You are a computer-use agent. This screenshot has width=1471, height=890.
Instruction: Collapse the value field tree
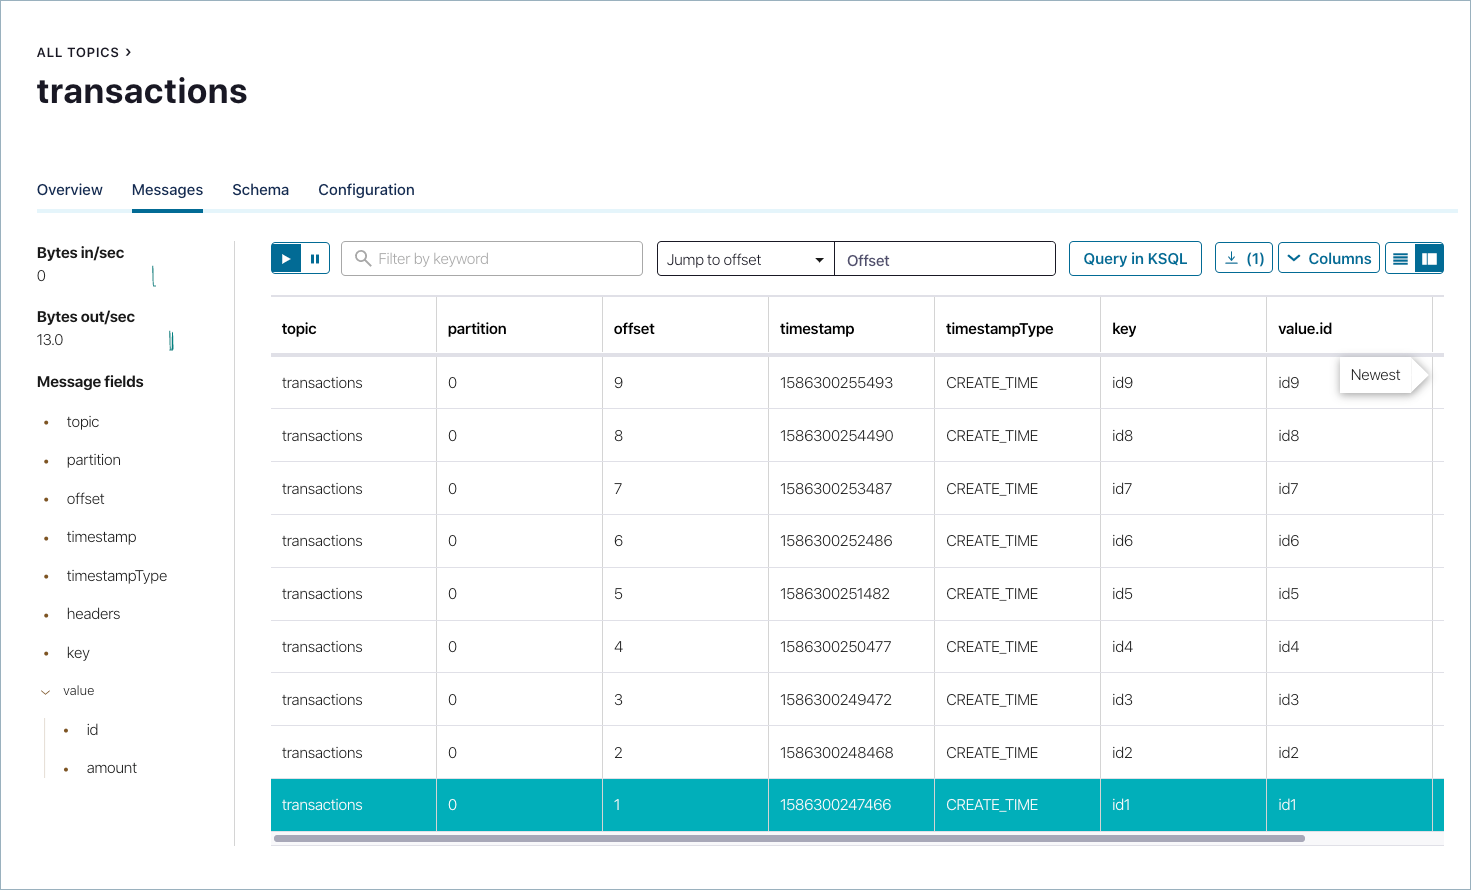(x=46, y=691)
